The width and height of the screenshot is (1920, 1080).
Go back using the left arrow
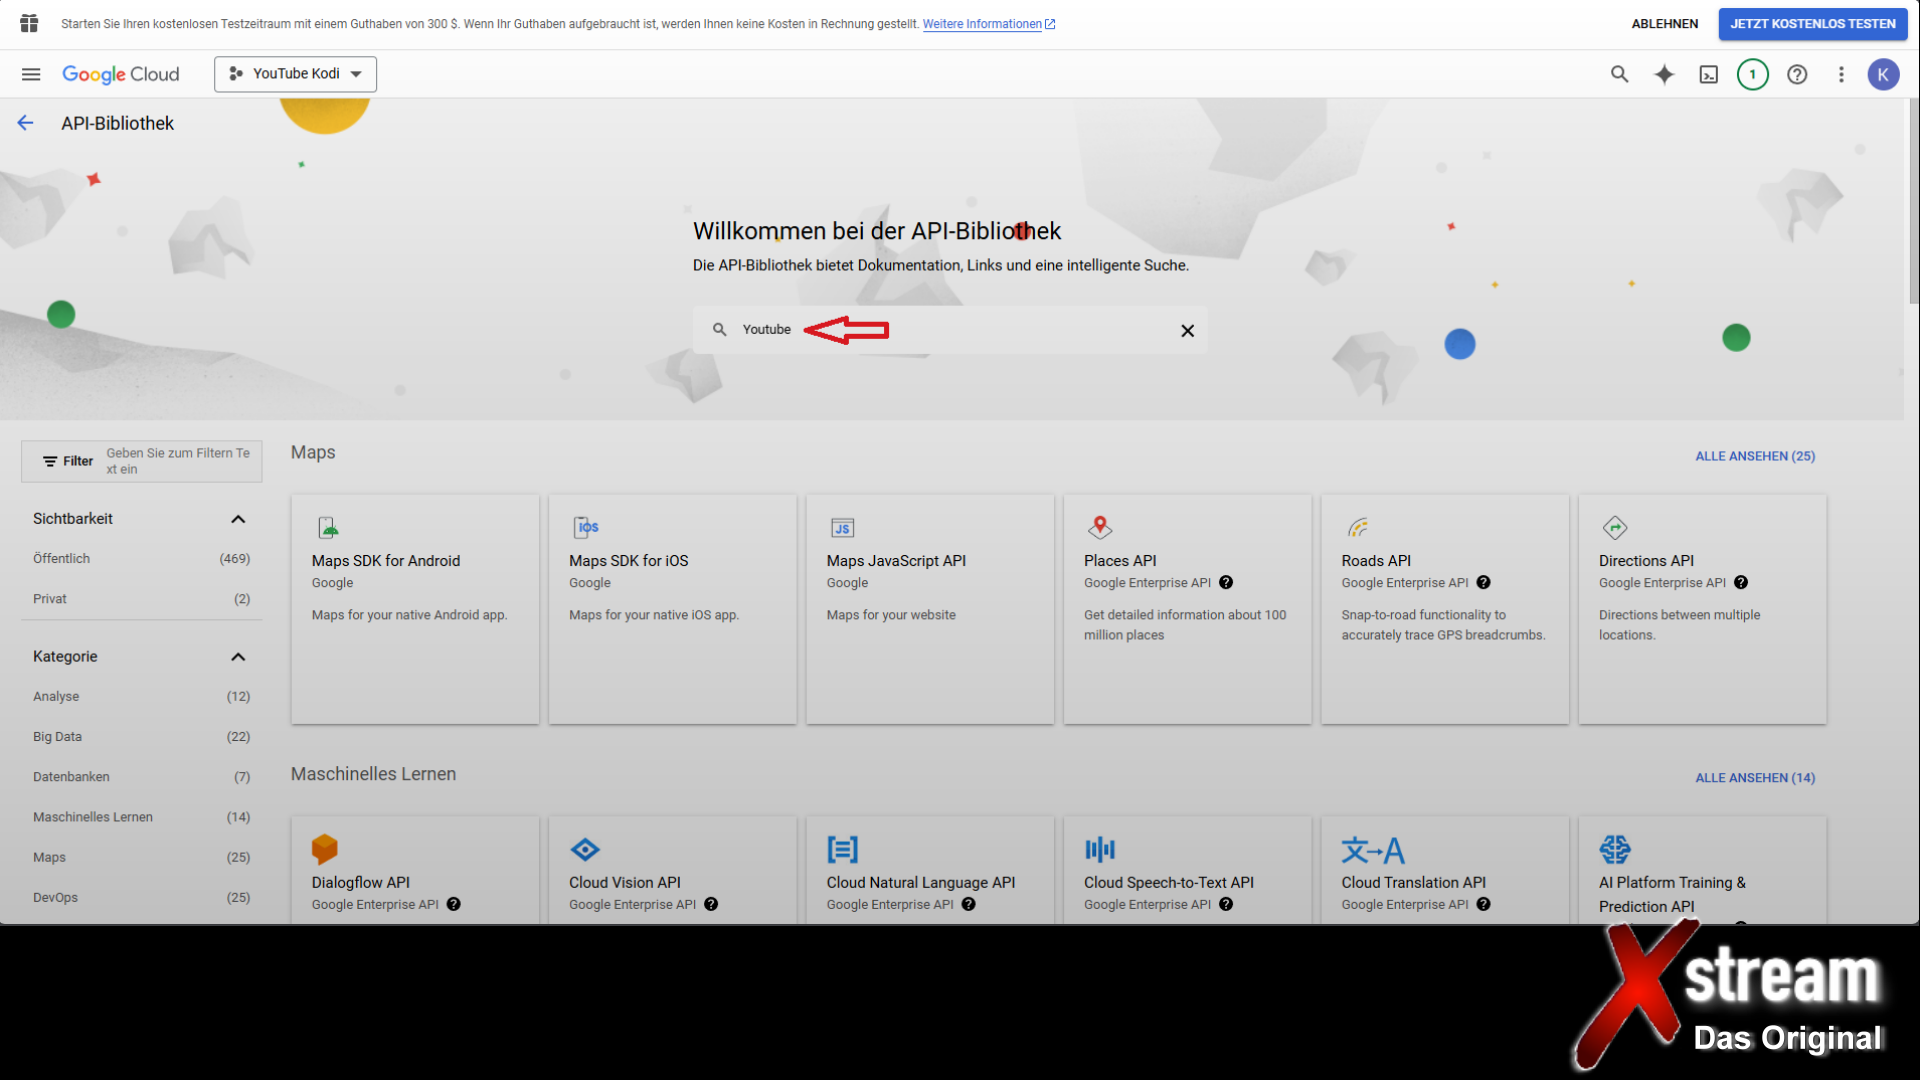26,123
